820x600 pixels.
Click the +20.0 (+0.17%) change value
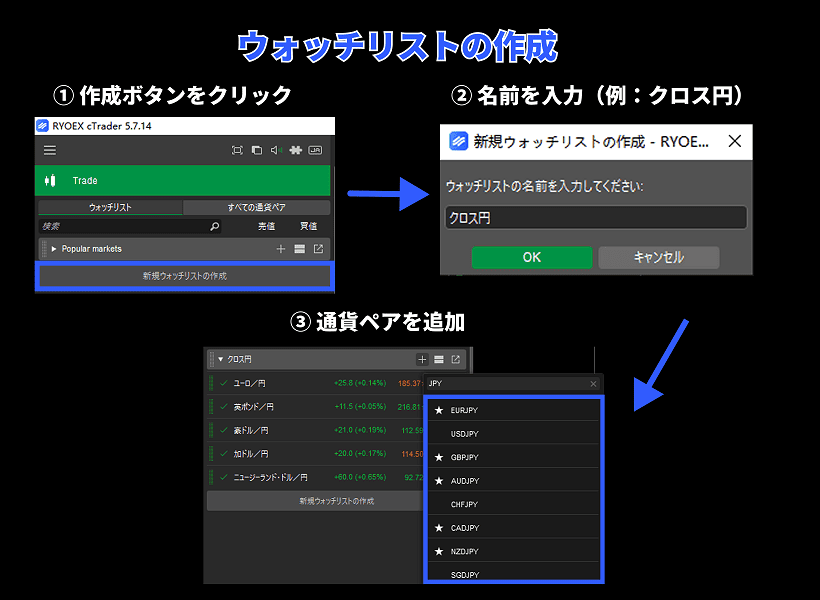360,454
